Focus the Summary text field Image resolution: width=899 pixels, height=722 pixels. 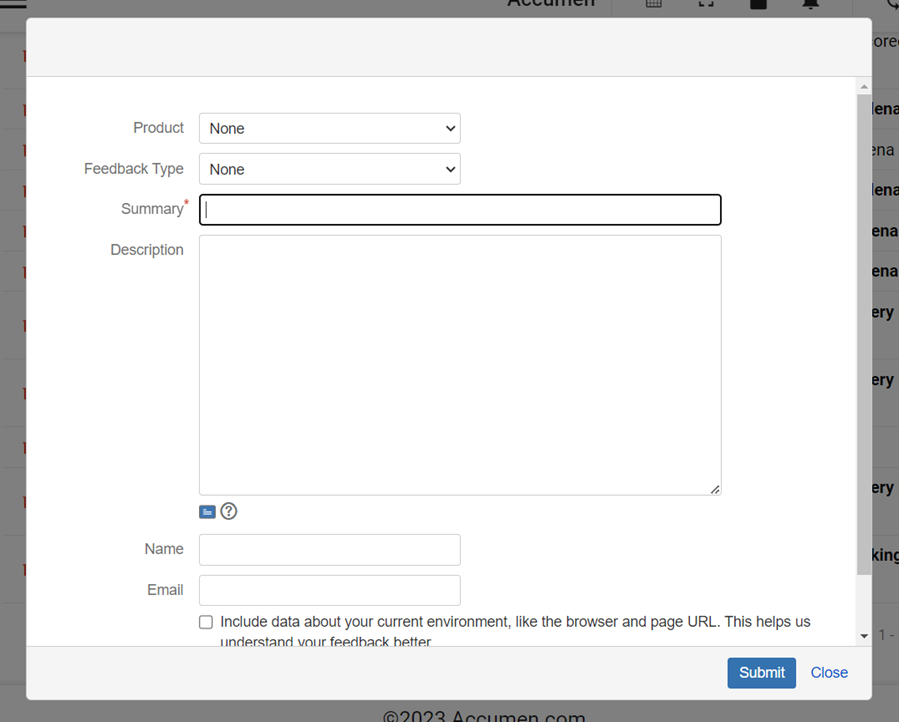pos(460,210)
